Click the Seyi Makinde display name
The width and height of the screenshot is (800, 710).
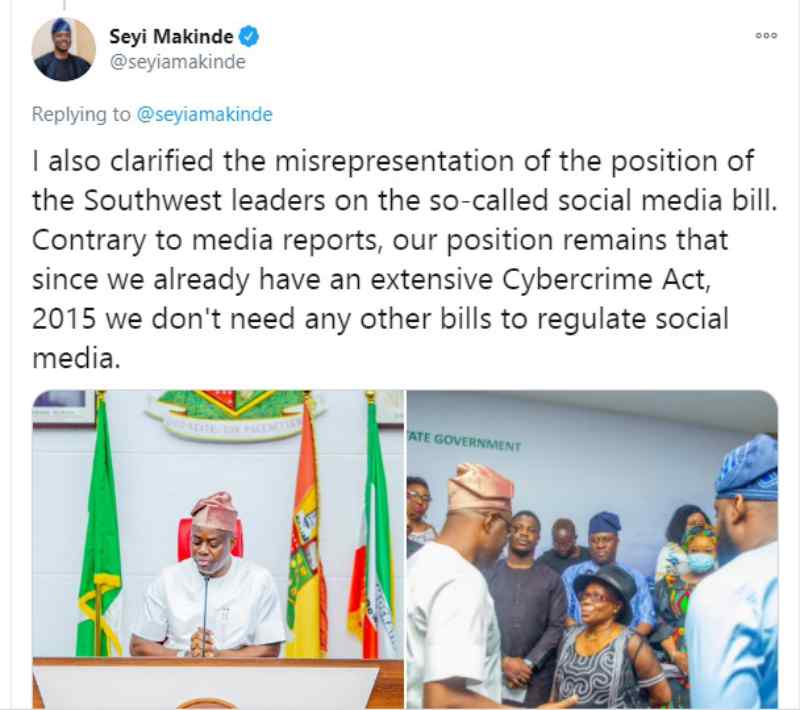click(171, 37)
